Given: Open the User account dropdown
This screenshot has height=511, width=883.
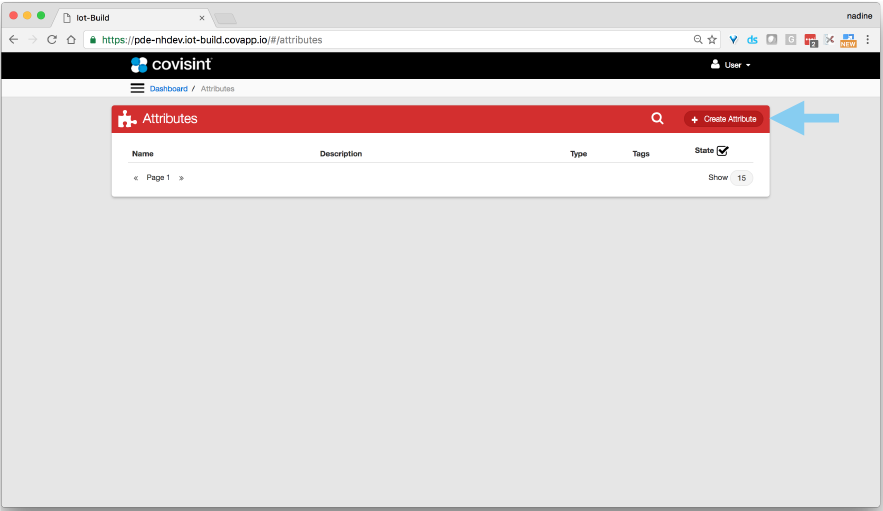Looking at the screenshot, I should point(730,65).
